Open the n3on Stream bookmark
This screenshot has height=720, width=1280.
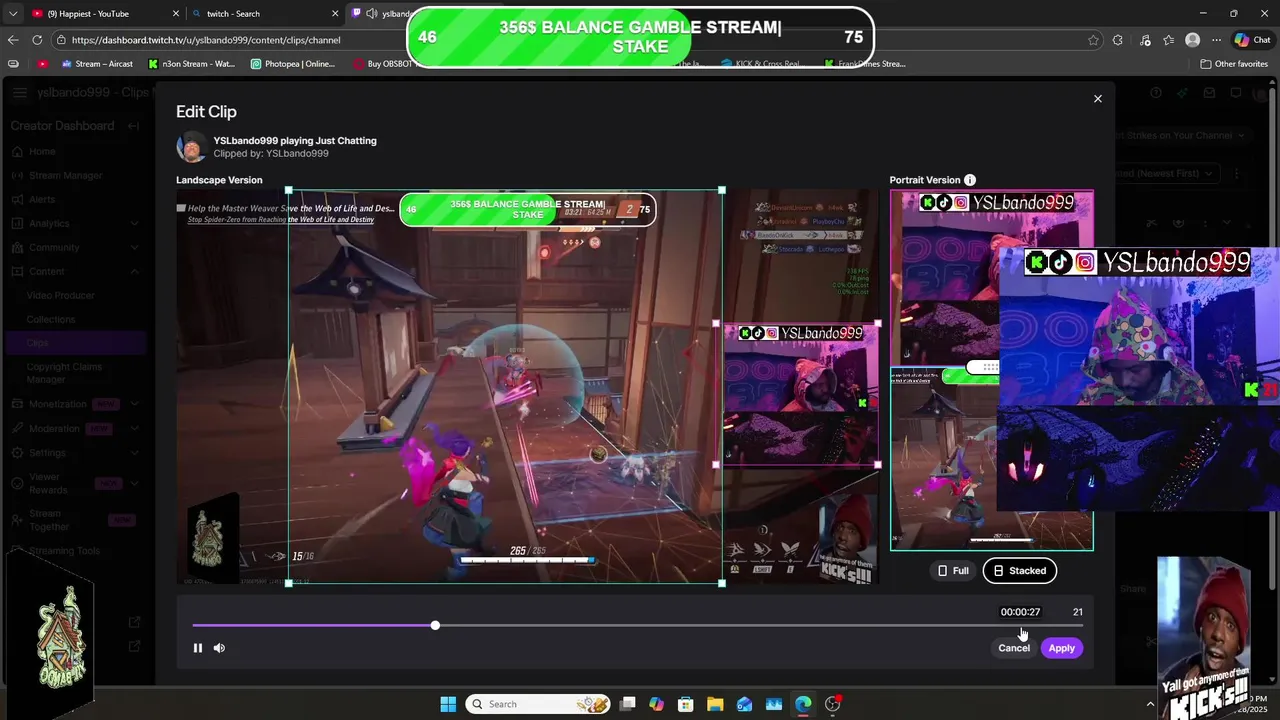pos(191,64)
